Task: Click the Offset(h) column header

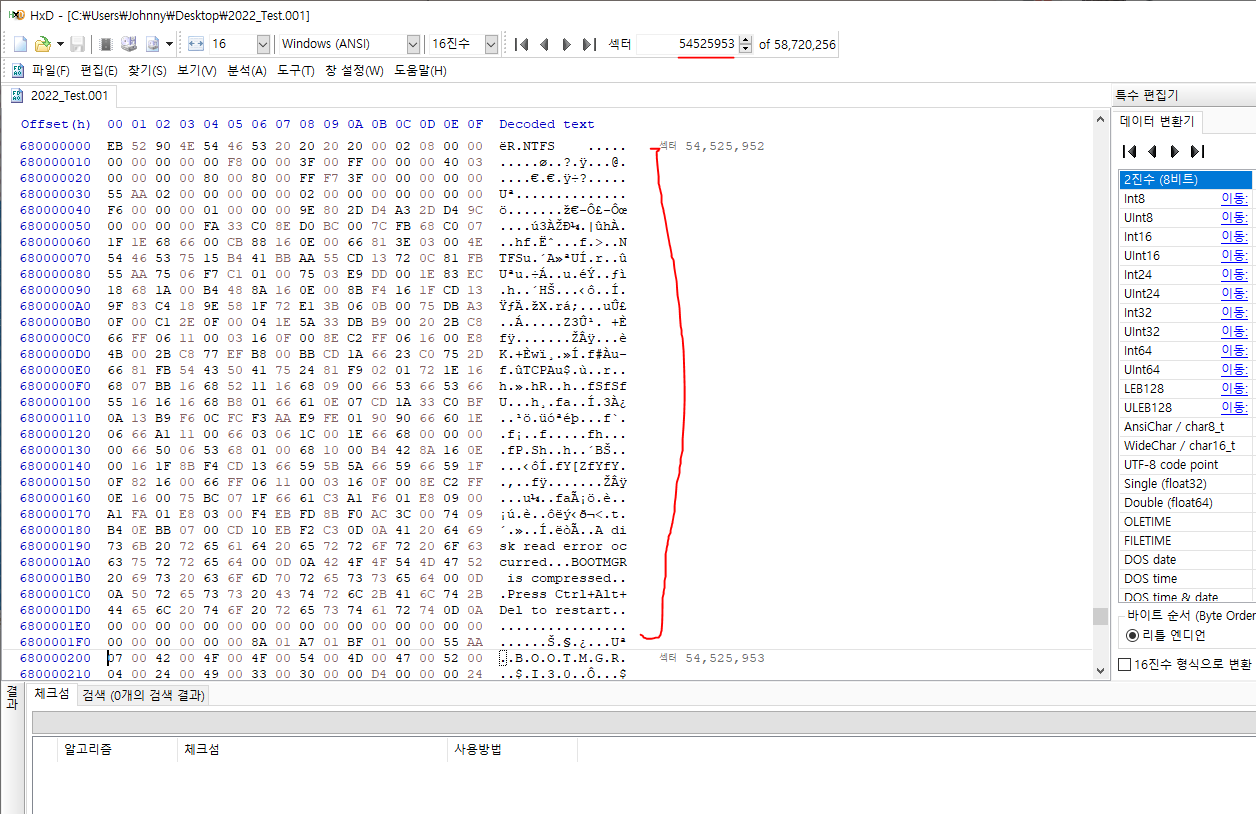Action: (x=55, y=124)
